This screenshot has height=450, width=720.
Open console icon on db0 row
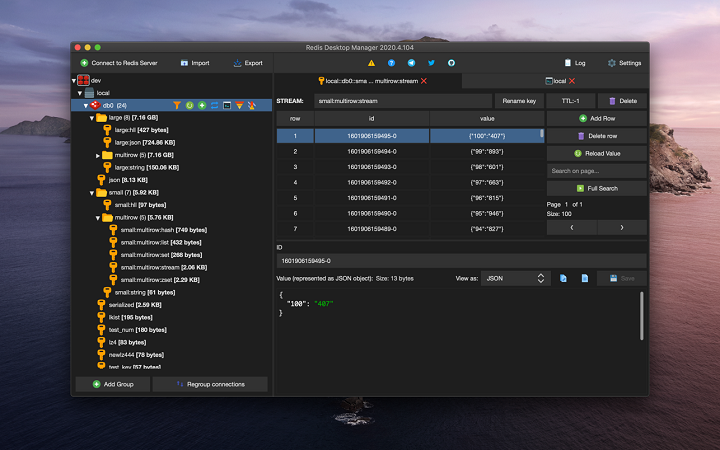pyautogui.click(x=227, y=105)
